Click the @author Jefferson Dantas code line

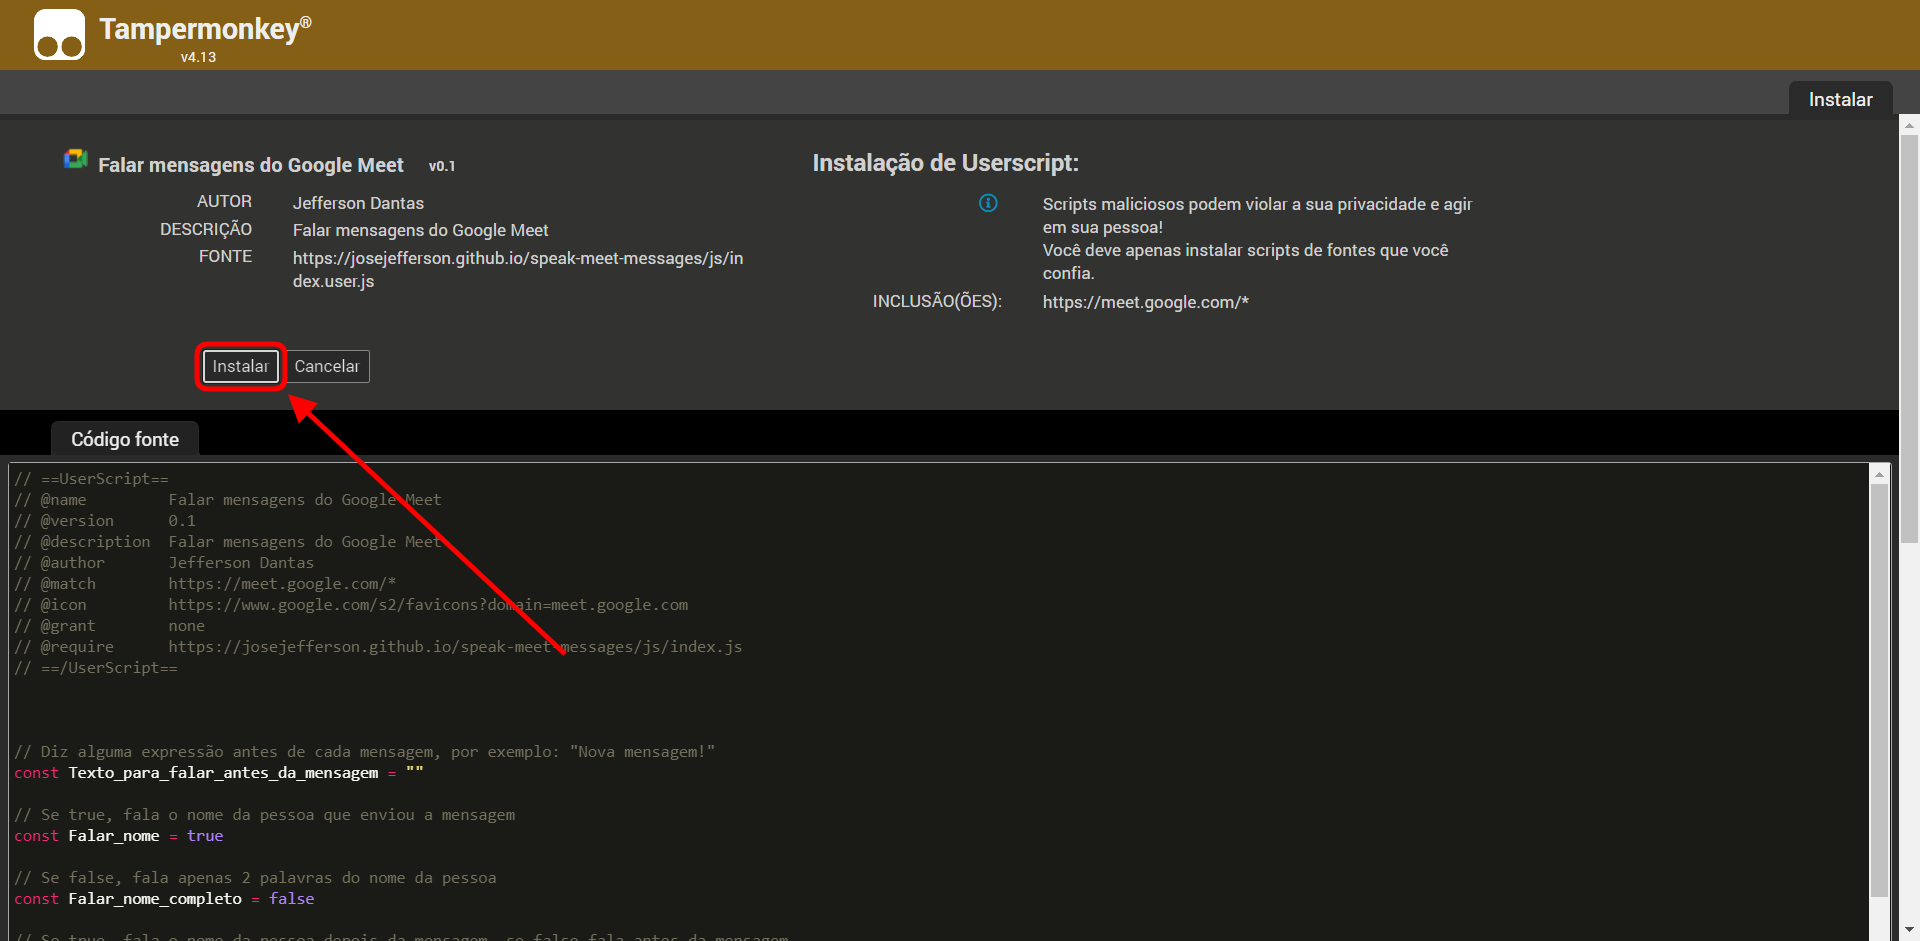164,563
